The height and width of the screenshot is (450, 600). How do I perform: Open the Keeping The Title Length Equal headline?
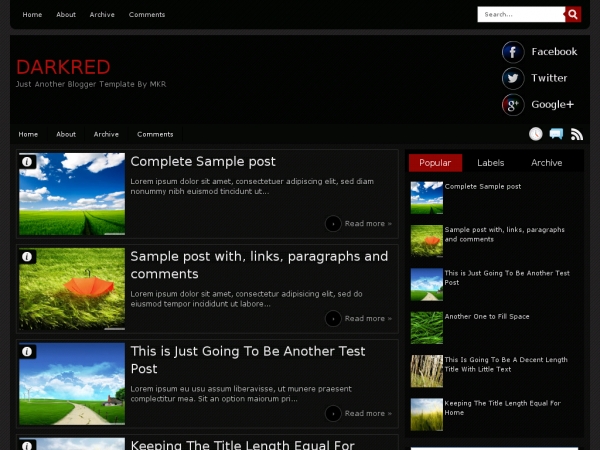(x=243, y=445)
